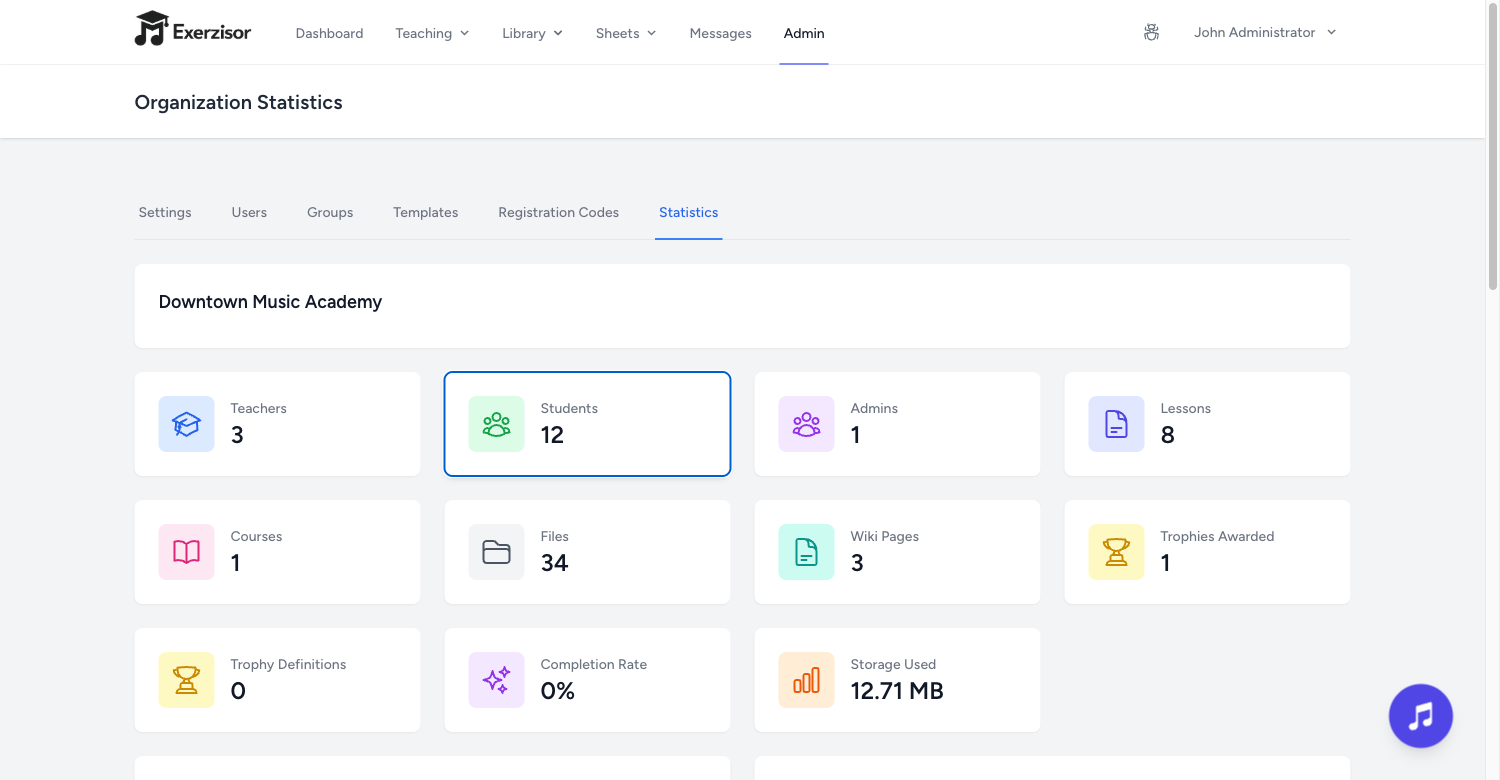Click the Exerzisor logo icon
This screenshot has width=1500, height=780.
[x=151, y=29]
